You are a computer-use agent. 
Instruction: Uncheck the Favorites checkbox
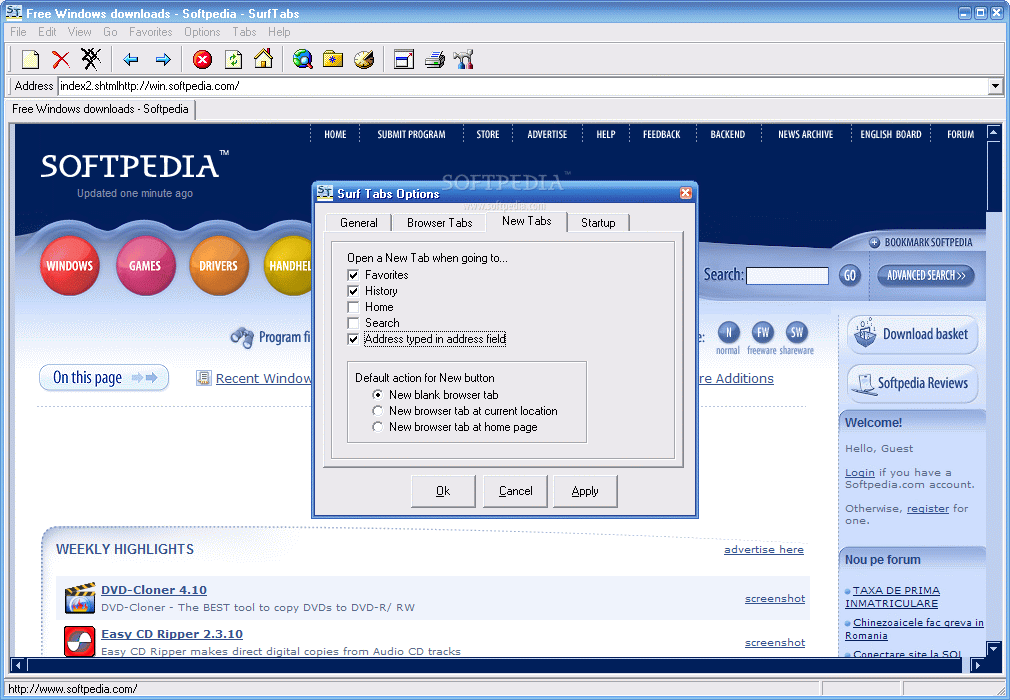(353, 275)
